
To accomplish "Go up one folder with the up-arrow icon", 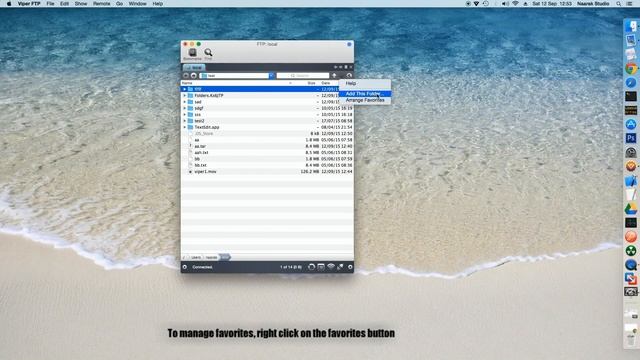I will pos(334,76).
